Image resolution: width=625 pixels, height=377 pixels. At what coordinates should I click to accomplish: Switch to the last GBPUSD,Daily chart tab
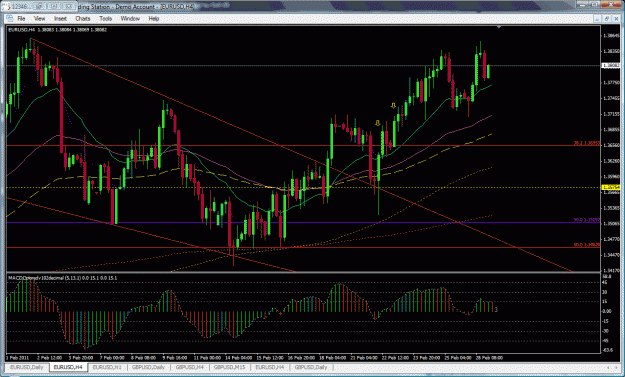311,367
